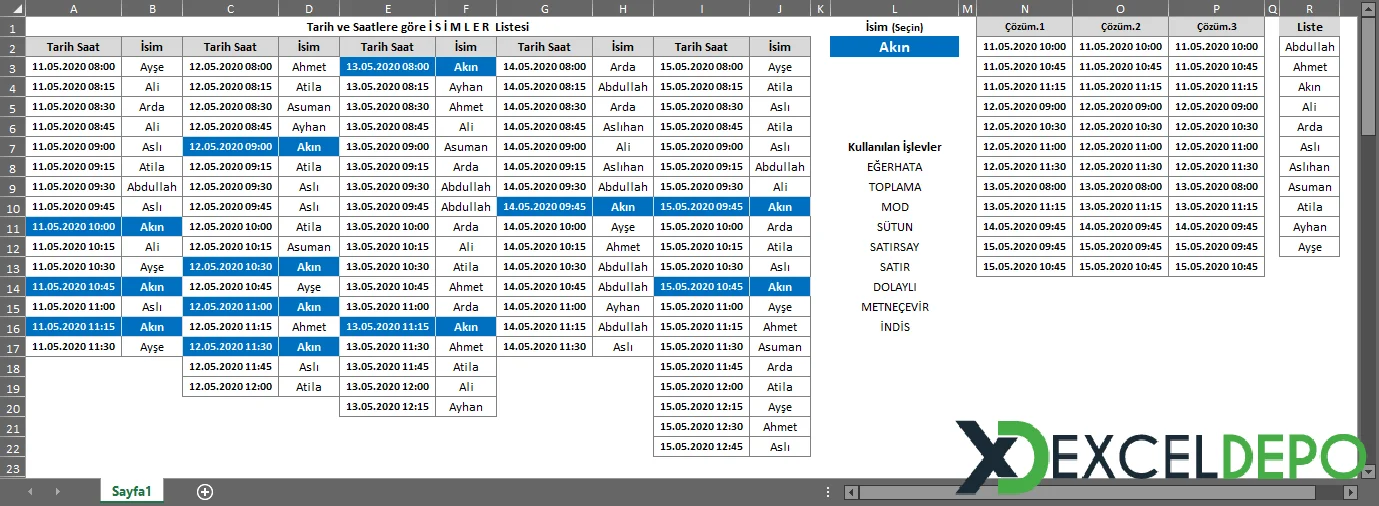Add a new sheet with plus icon

(205, 492)
